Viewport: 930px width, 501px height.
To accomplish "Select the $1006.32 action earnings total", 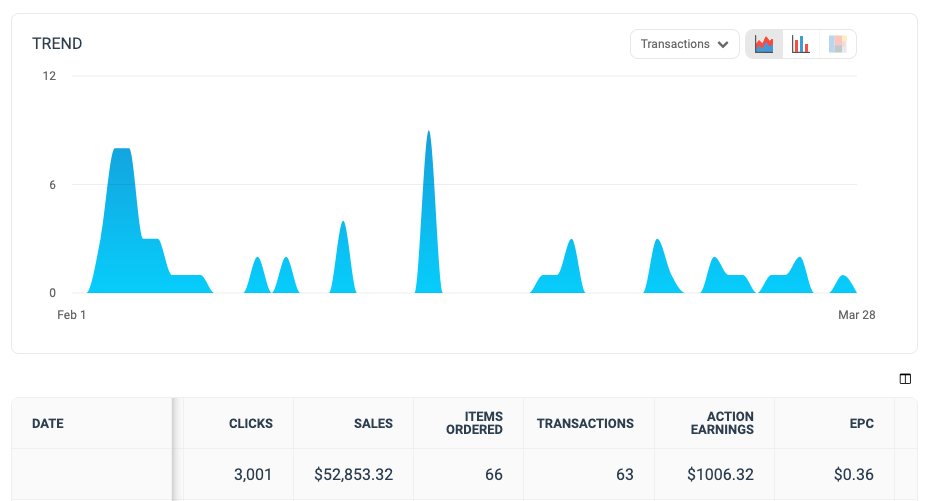I will click(x=721, y=474).
